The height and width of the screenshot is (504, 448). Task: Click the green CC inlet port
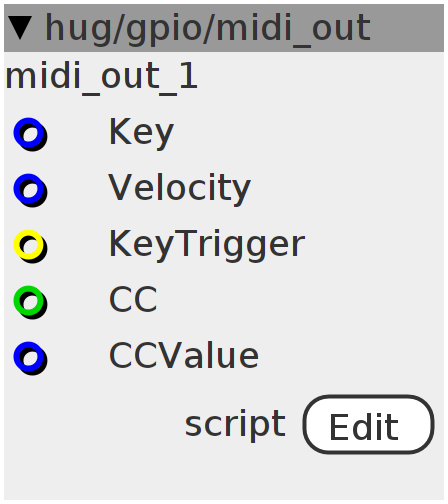[30, 302]
